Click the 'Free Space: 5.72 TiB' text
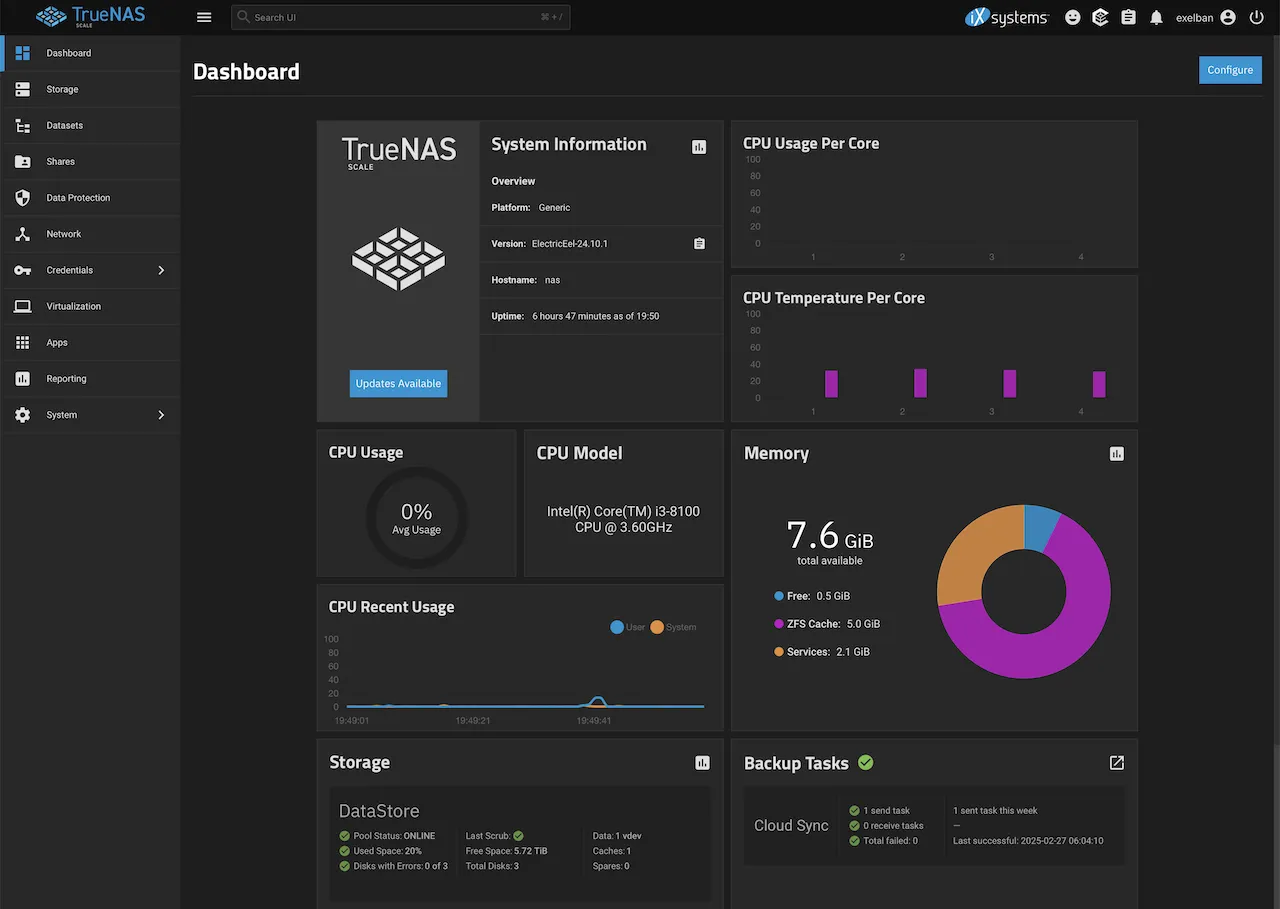This screenshot has width=1280, height=909. (x=506, y=851)
